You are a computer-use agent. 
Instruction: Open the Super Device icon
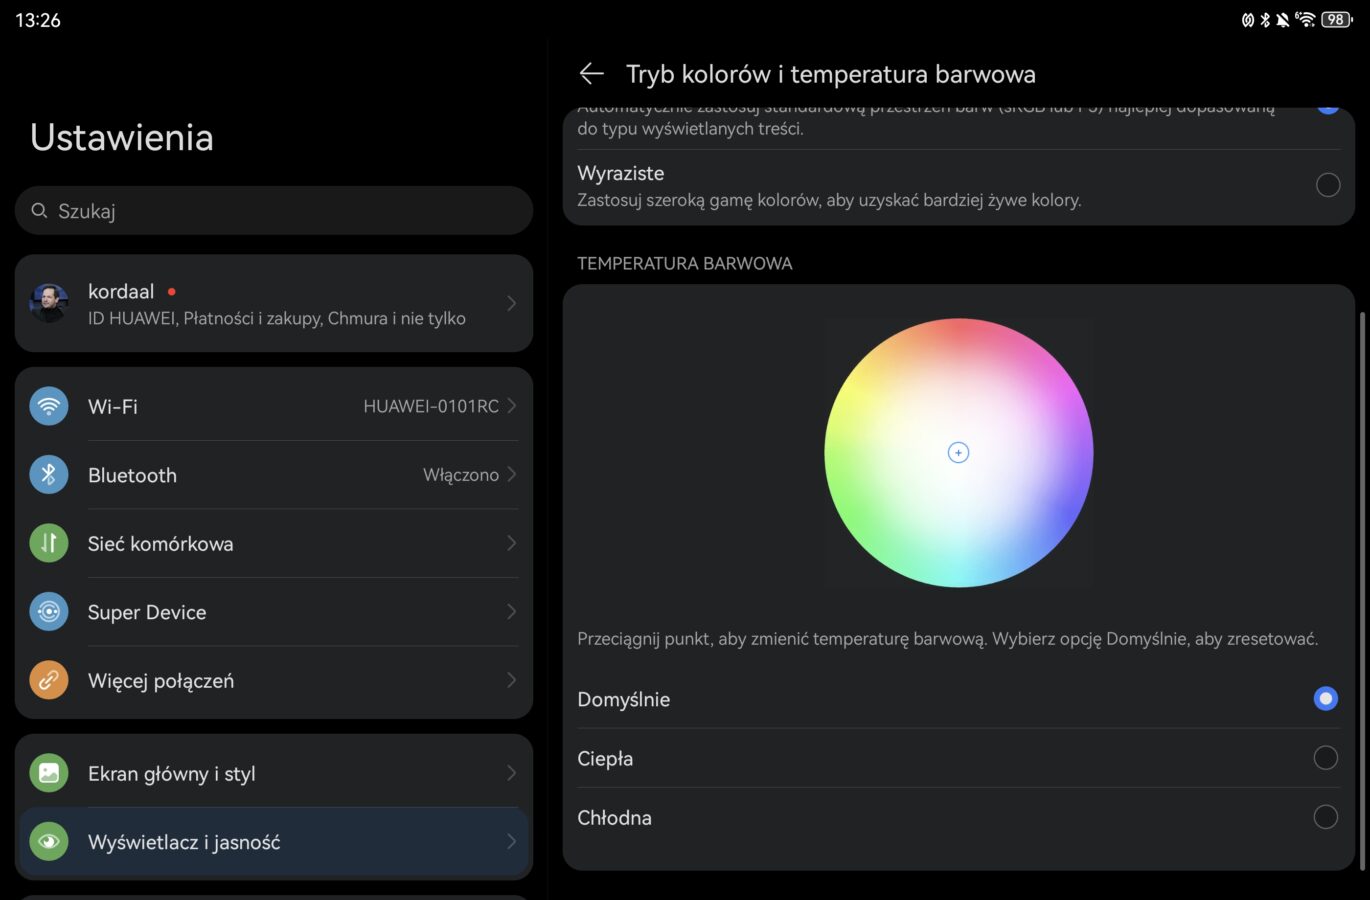[49, 612]
